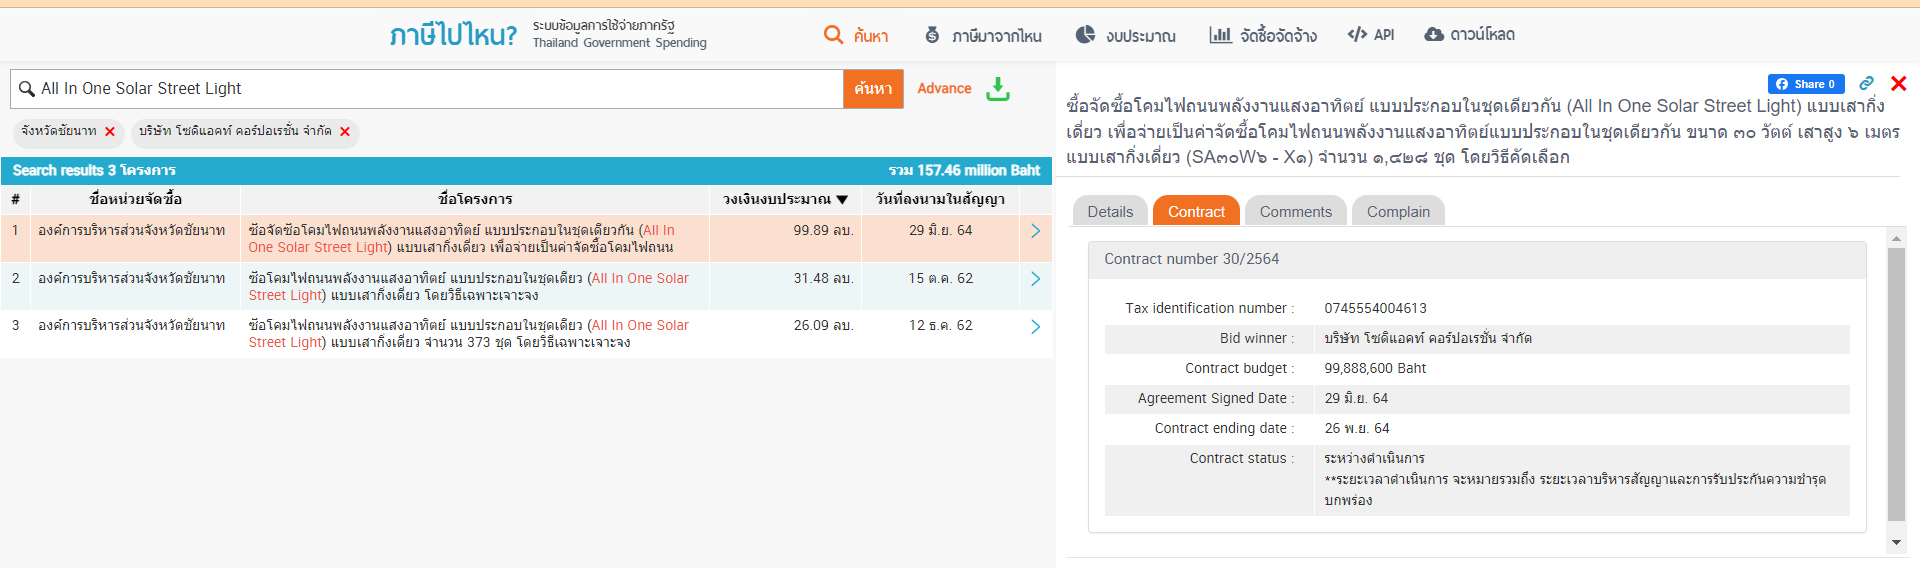This screenshot has height=568, width=1920.
Task: Switch to the Details tab
Action: (1110, 212)
